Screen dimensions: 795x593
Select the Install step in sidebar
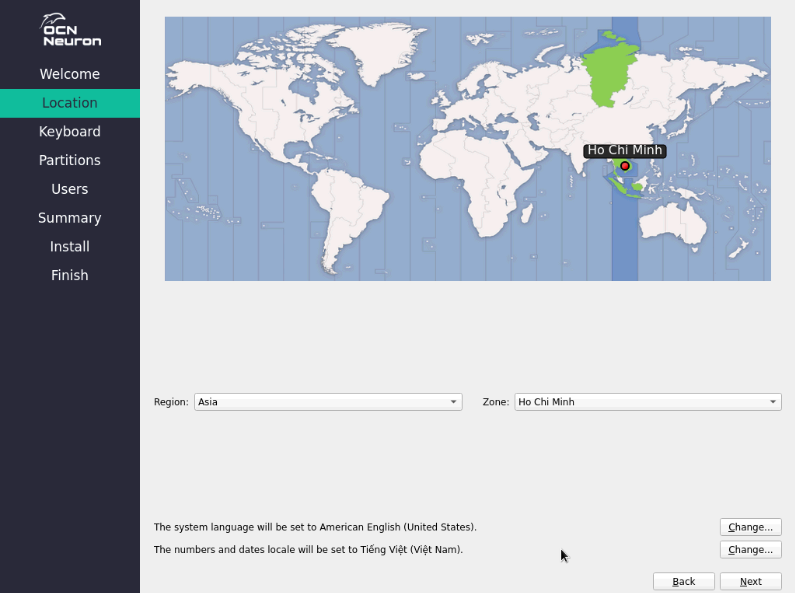(x=69, y=247)
